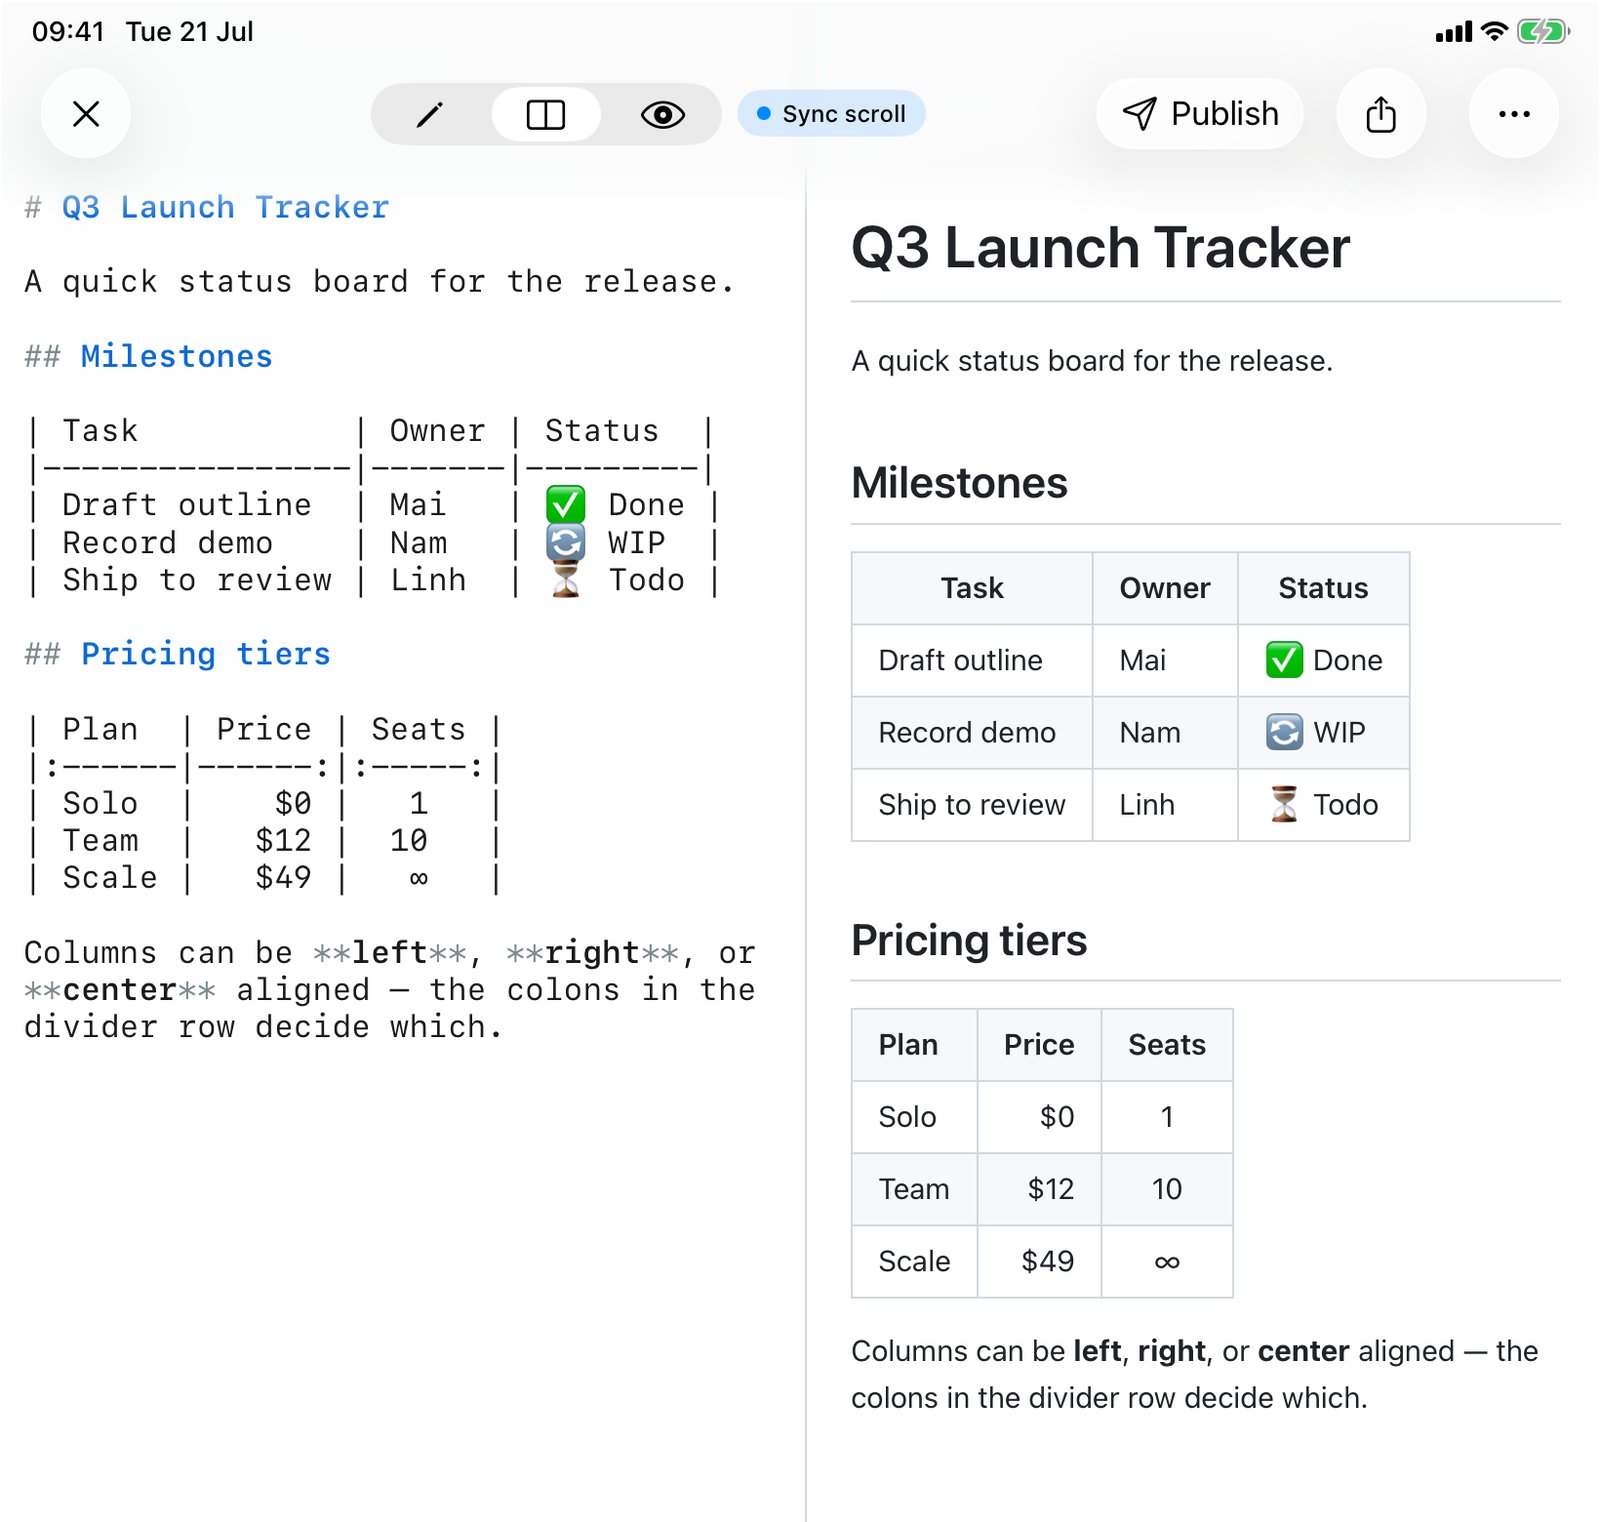This screenshot has width=1600, height=1522.
Task: Click the green checkmark icon beside Done in preview
Action: 1284,660
